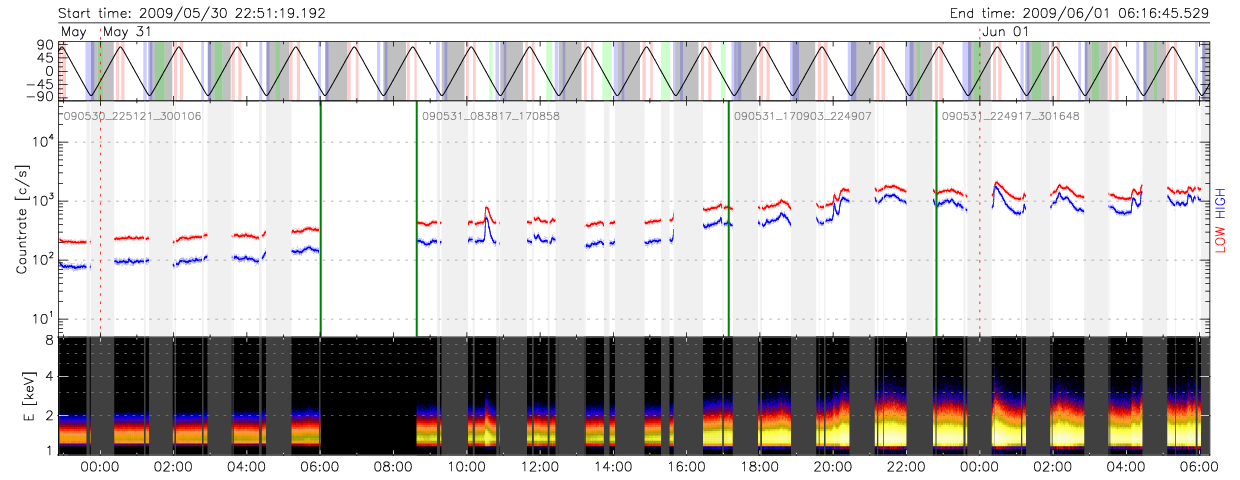Click the red LOW legend label

1220,238
